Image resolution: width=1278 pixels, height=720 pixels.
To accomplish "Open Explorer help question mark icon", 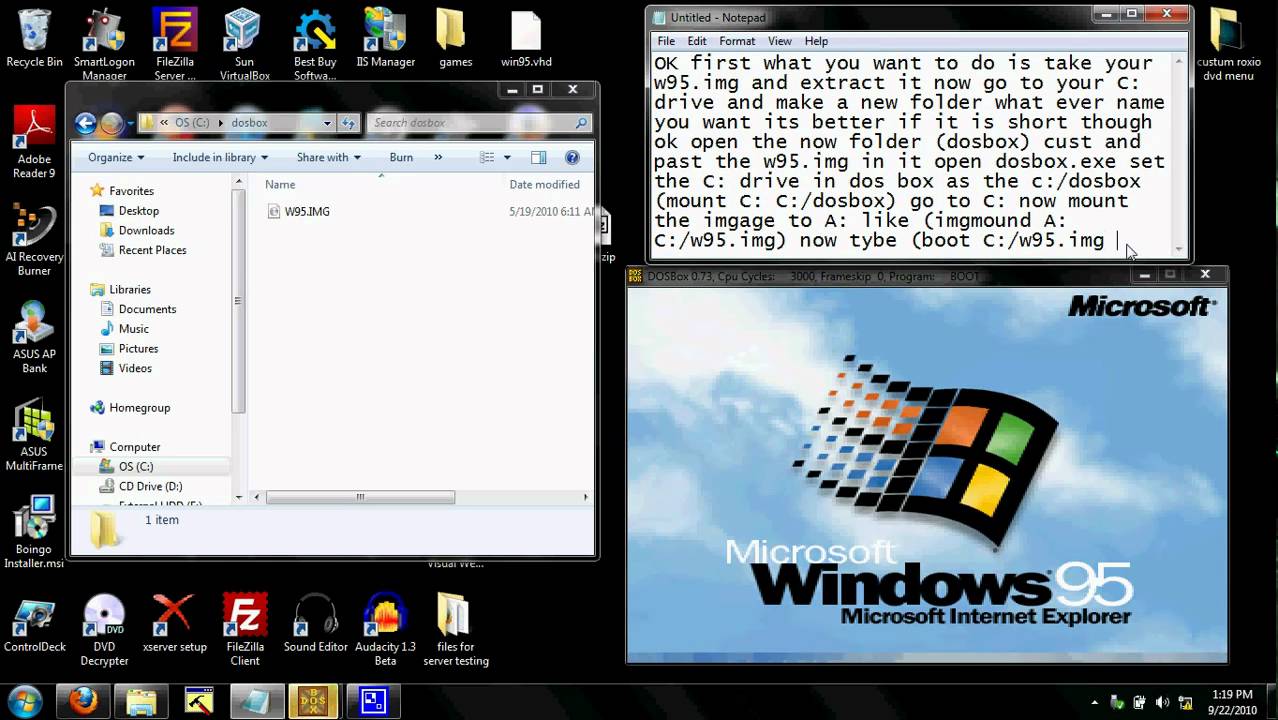I will point(572,157).
